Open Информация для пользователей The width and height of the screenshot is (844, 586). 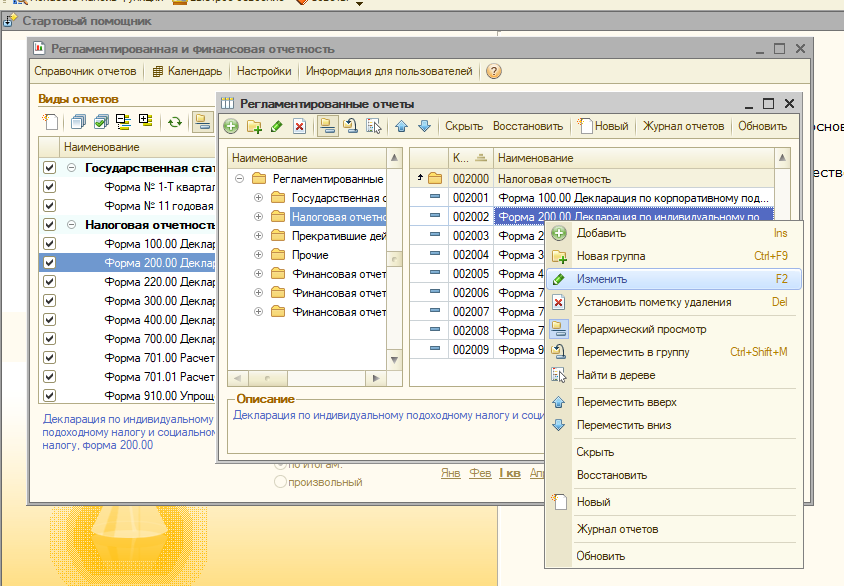pos(389,71)
